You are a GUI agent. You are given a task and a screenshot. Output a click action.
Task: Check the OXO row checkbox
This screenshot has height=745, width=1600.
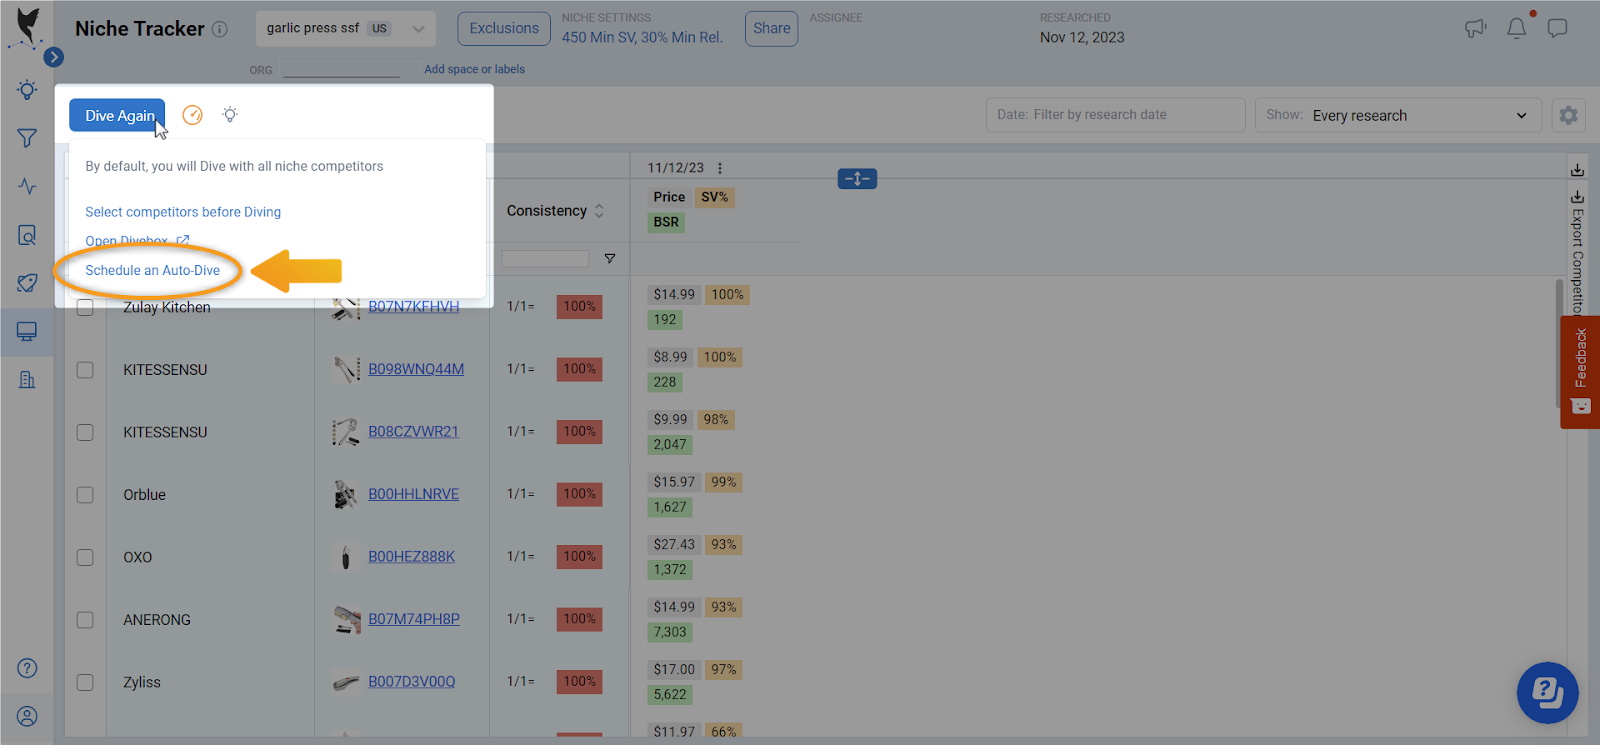(x=85, y=557)
